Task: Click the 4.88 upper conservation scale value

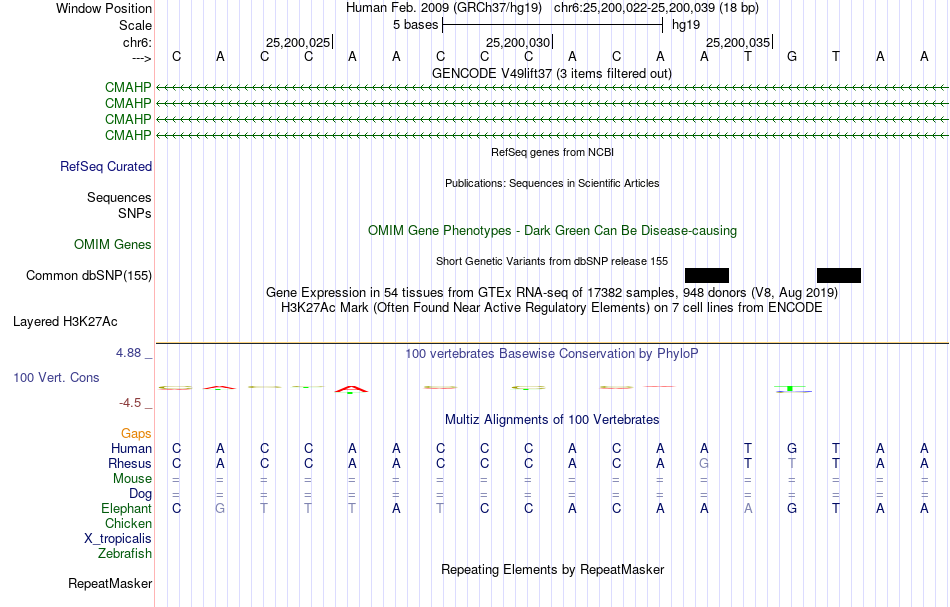Action: point(128,353)
